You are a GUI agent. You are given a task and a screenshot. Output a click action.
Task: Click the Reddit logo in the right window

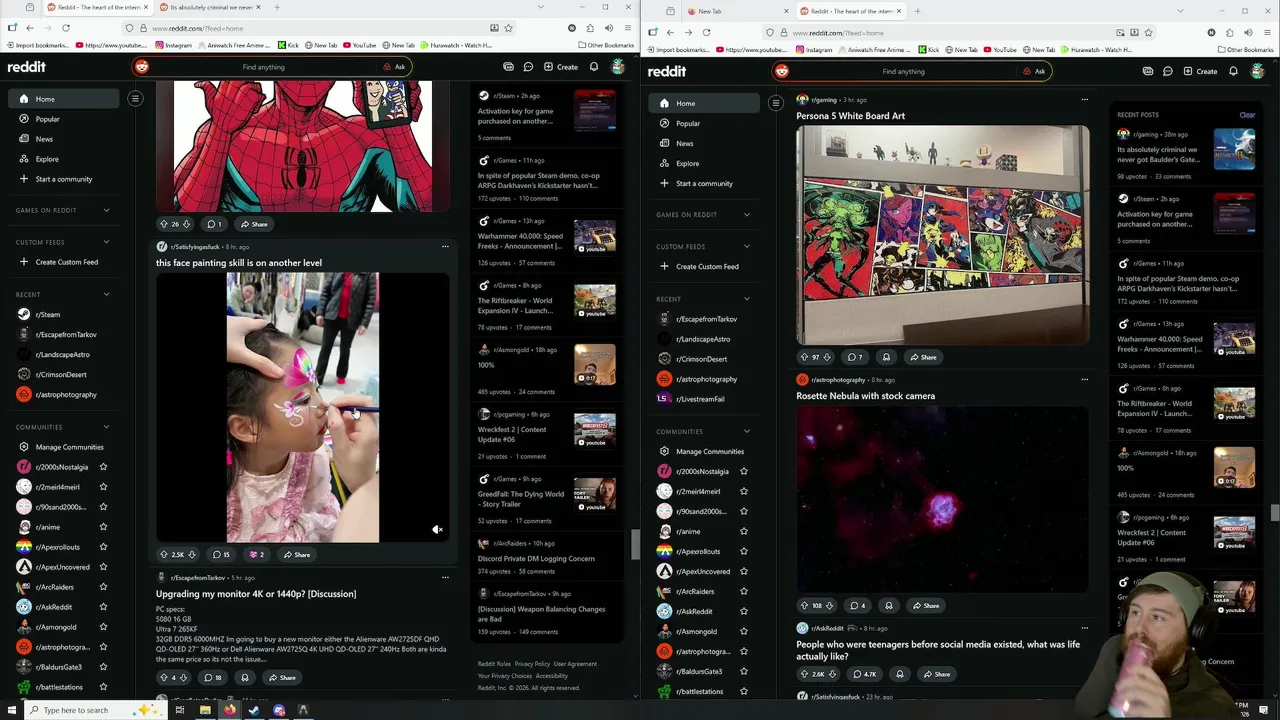[667, 71]
